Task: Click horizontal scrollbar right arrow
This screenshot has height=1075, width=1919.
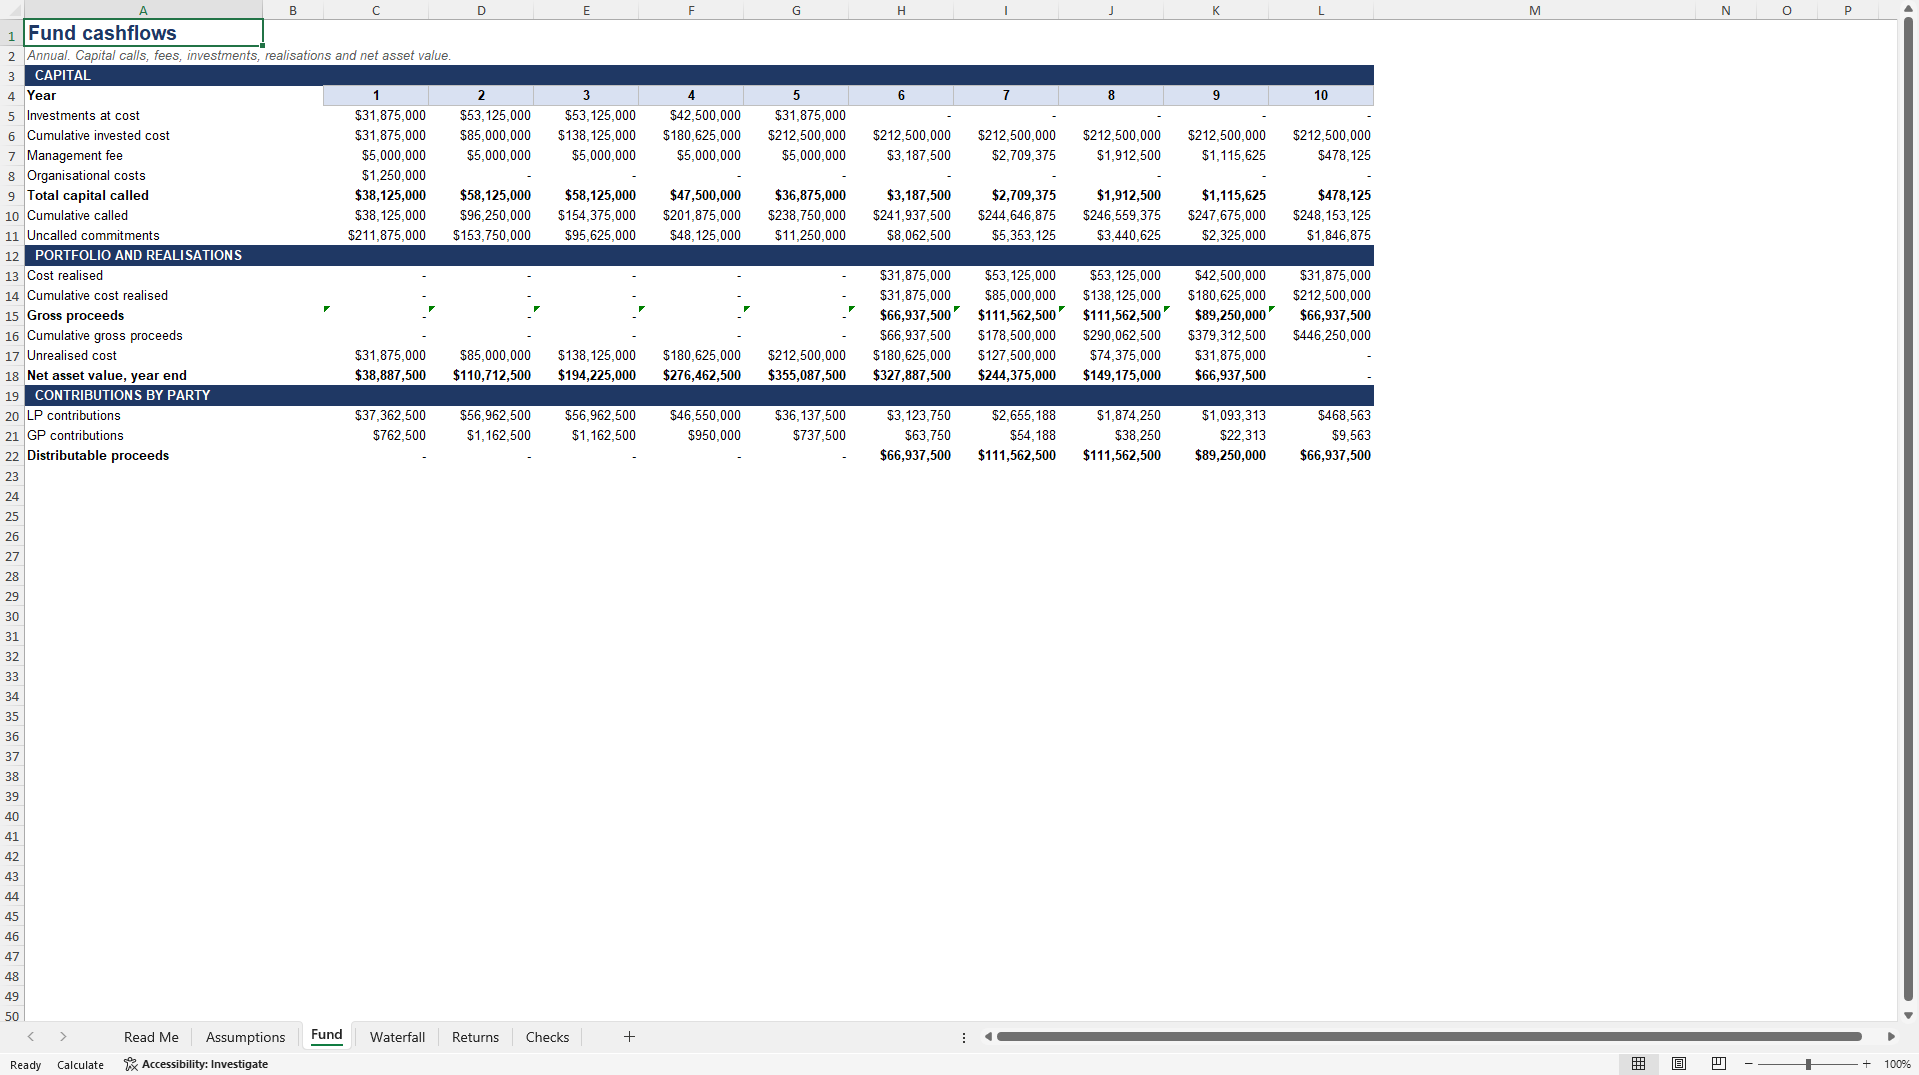Action: coord(1891,1037)
